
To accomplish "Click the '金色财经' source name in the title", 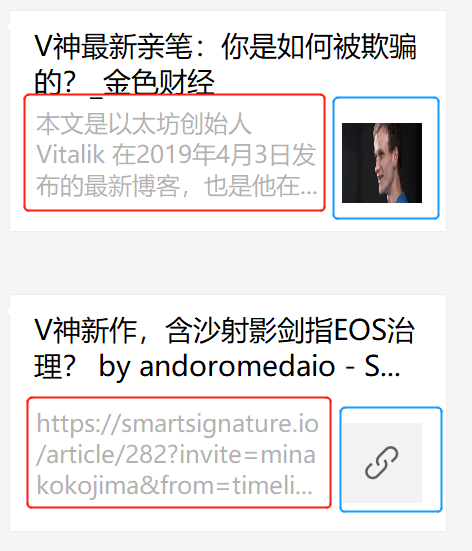I will [x=159, y=82].
